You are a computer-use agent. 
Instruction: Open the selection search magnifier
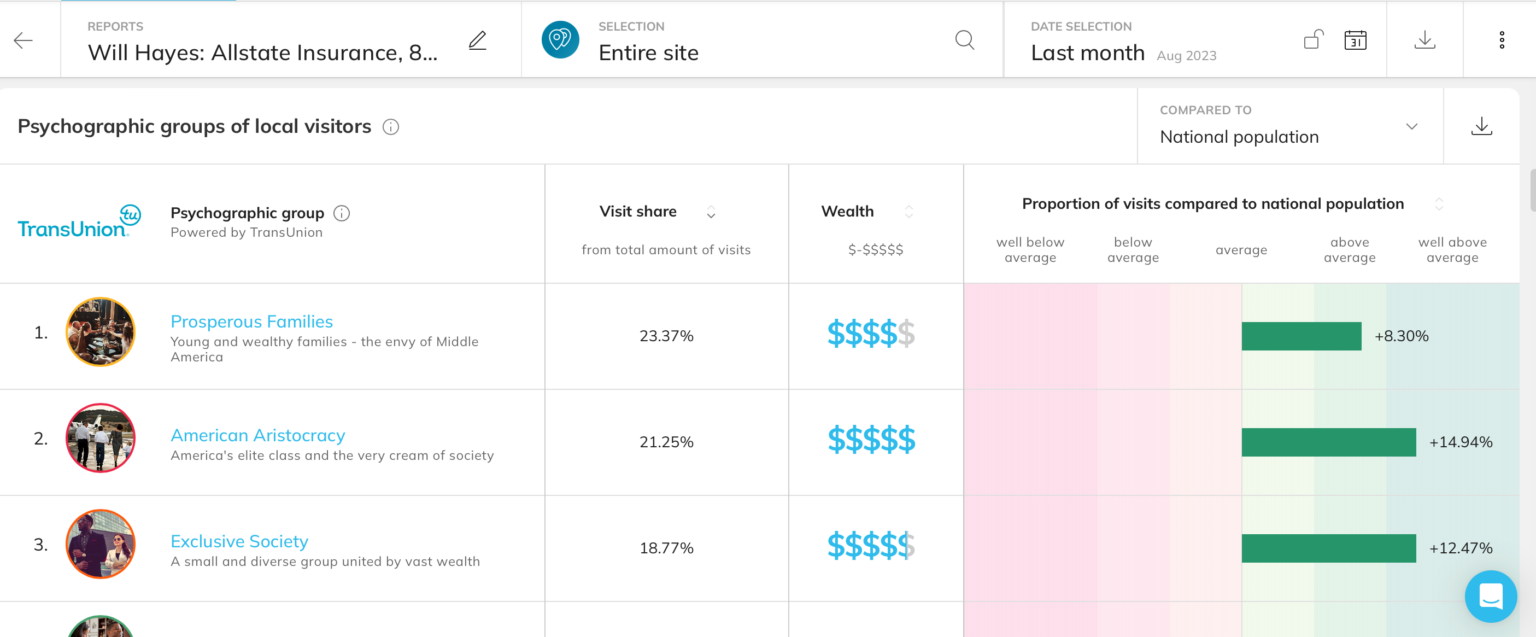tap(964, 39)
